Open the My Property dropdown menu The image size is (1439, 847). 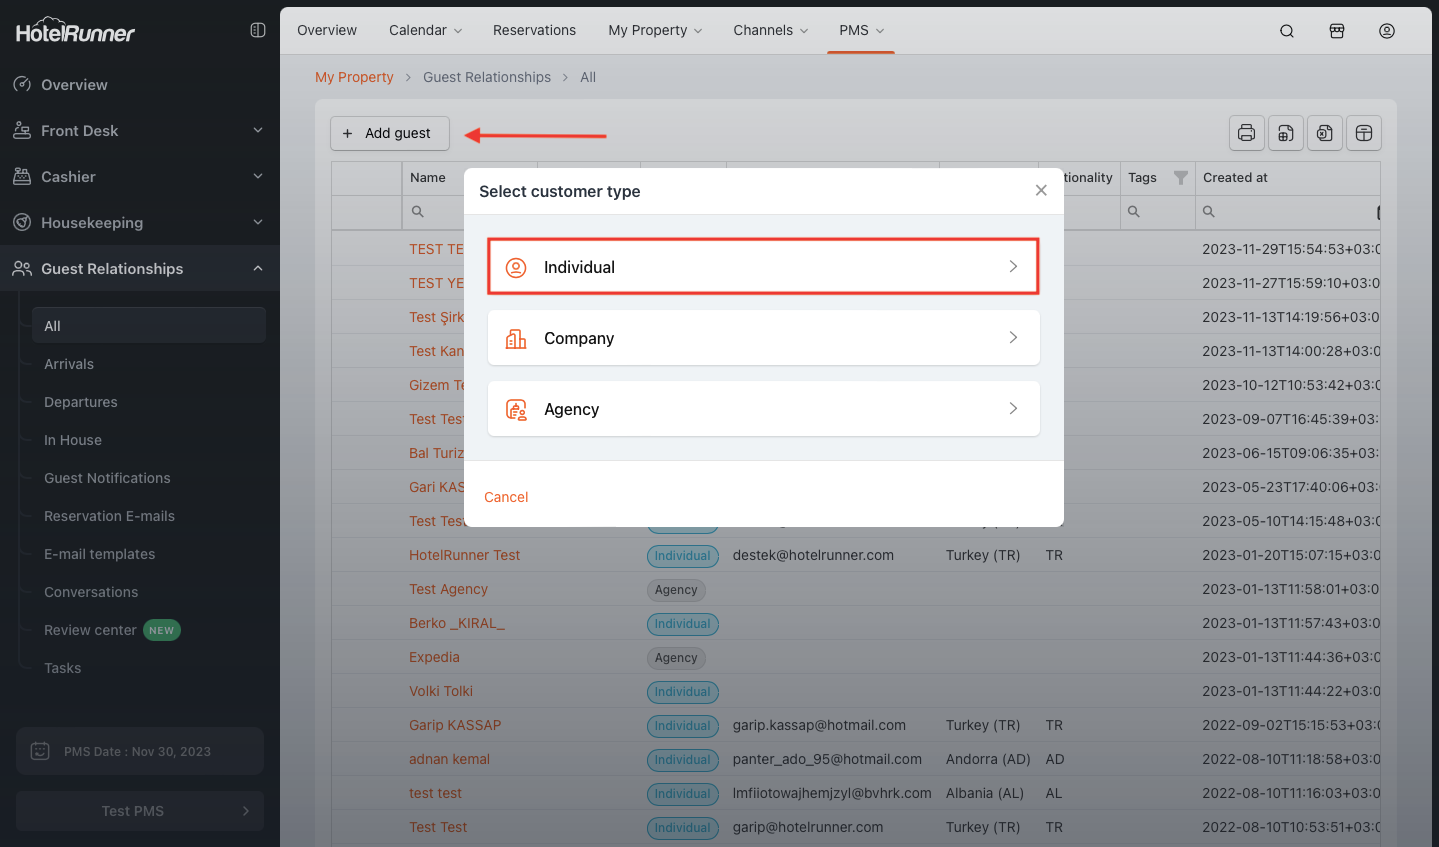point(655,30)
